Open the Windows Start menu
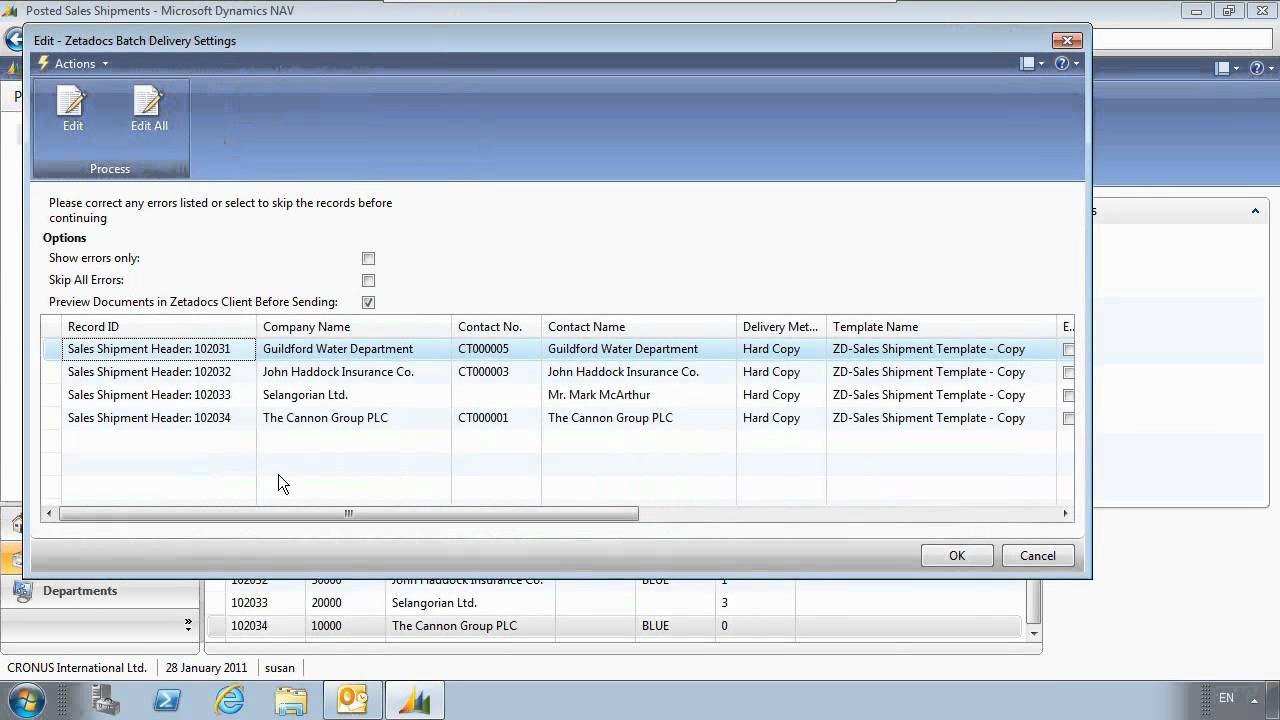The width and height of the screenshot is (1280, 720). tap(25, 699)
